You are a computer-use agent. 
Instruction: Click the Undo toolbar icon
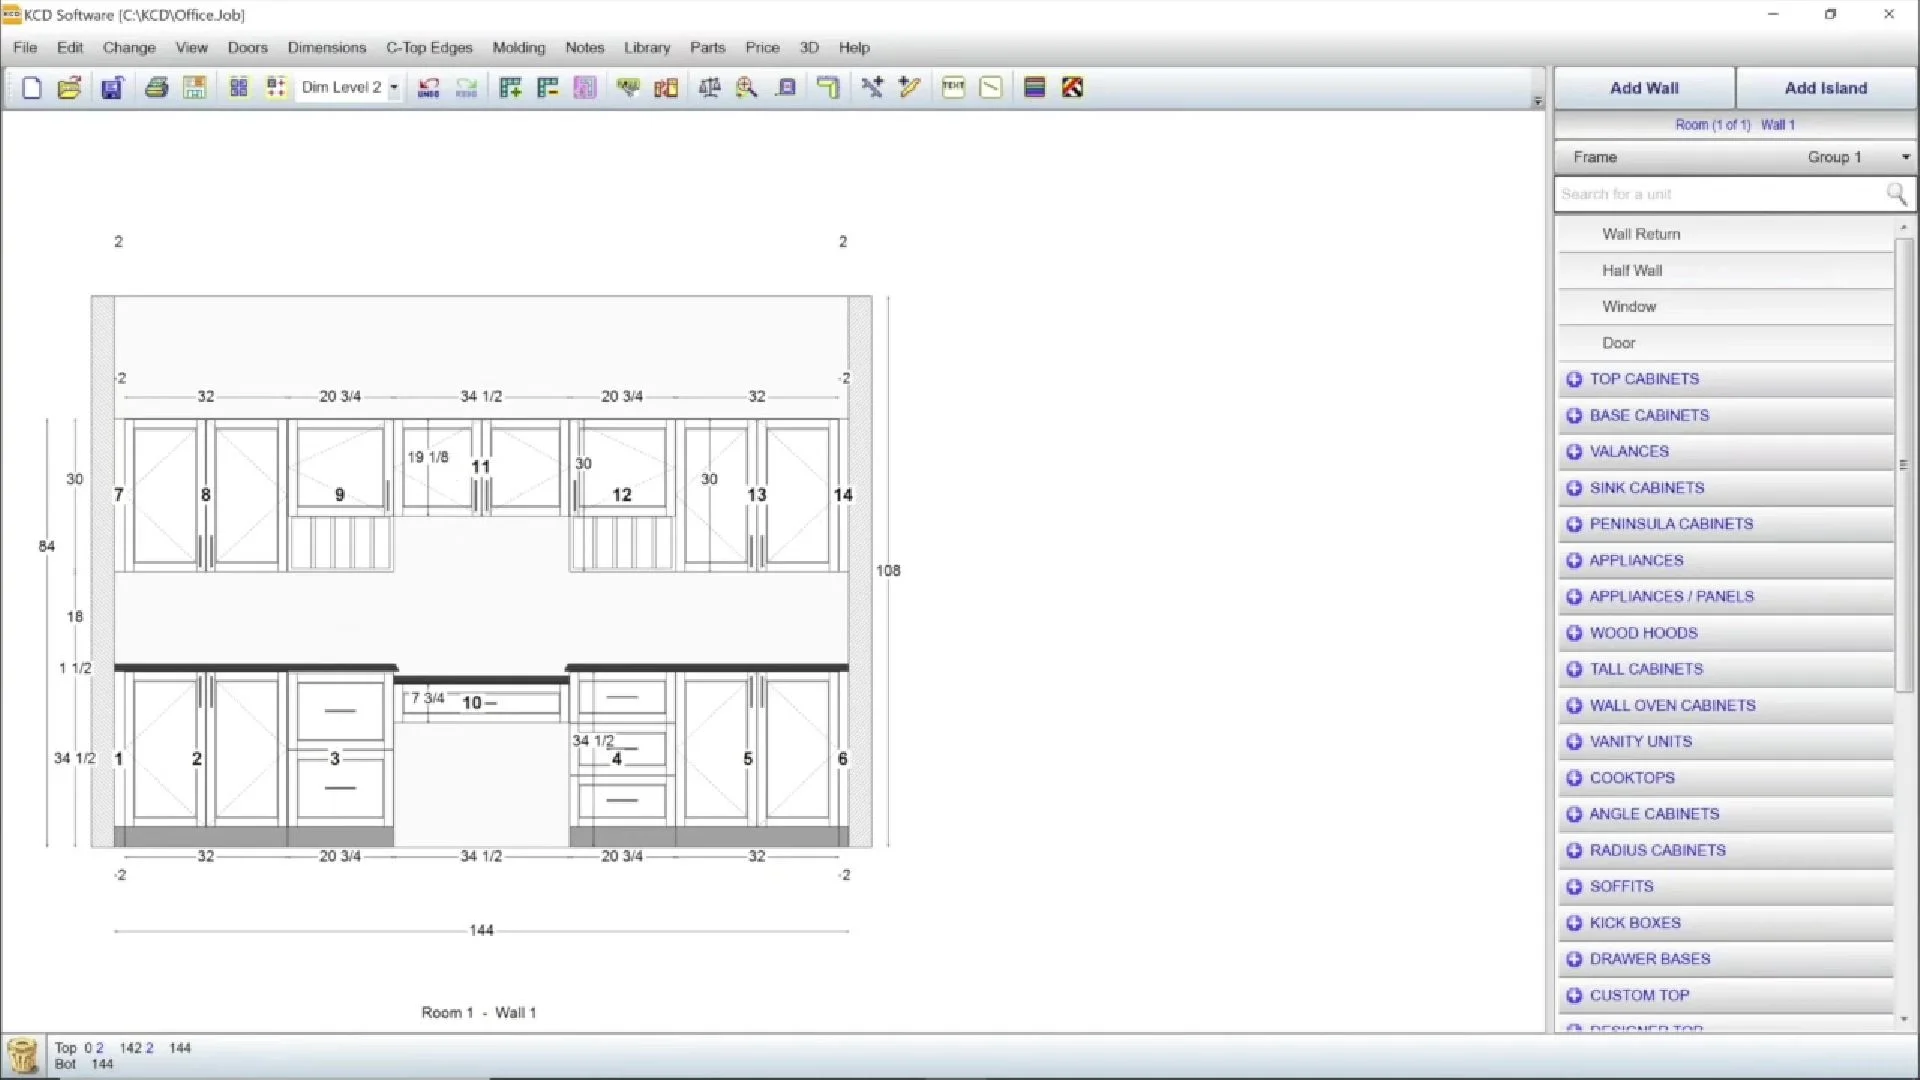point(428,88)
